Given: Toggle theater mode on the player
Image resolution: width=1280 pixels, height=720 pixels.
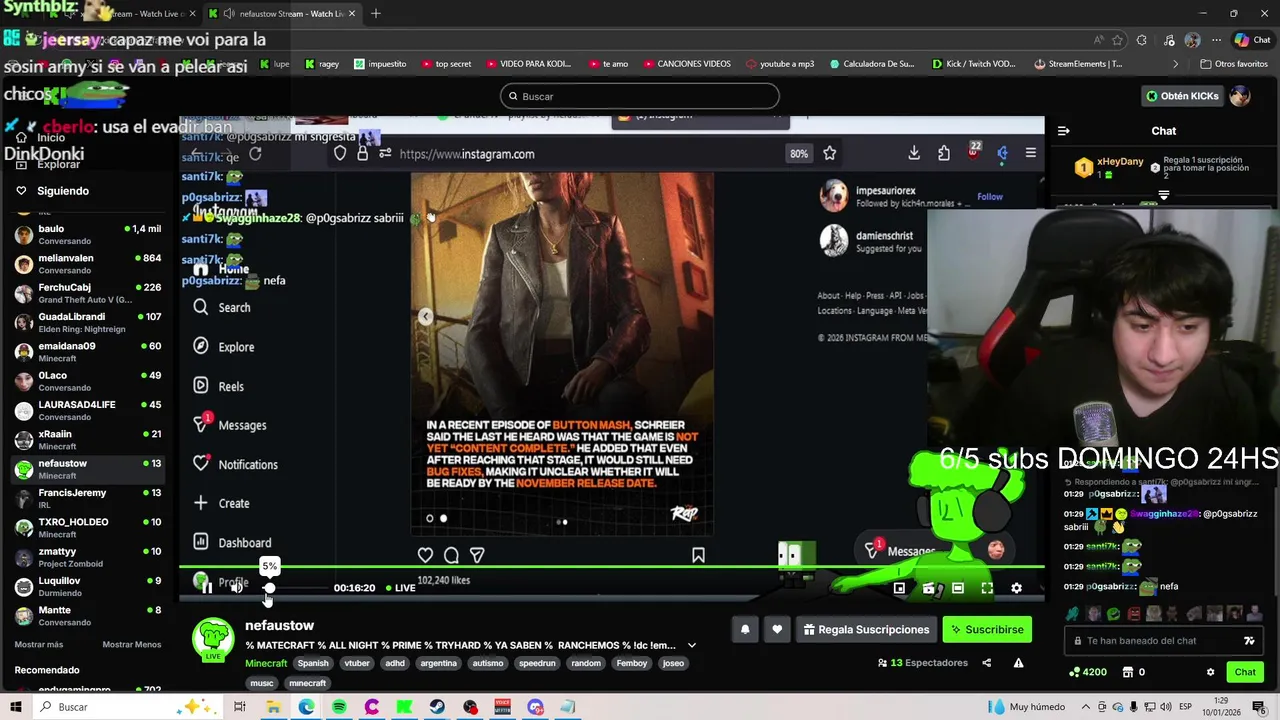Looking at the screenshot, I should point(958,588).
